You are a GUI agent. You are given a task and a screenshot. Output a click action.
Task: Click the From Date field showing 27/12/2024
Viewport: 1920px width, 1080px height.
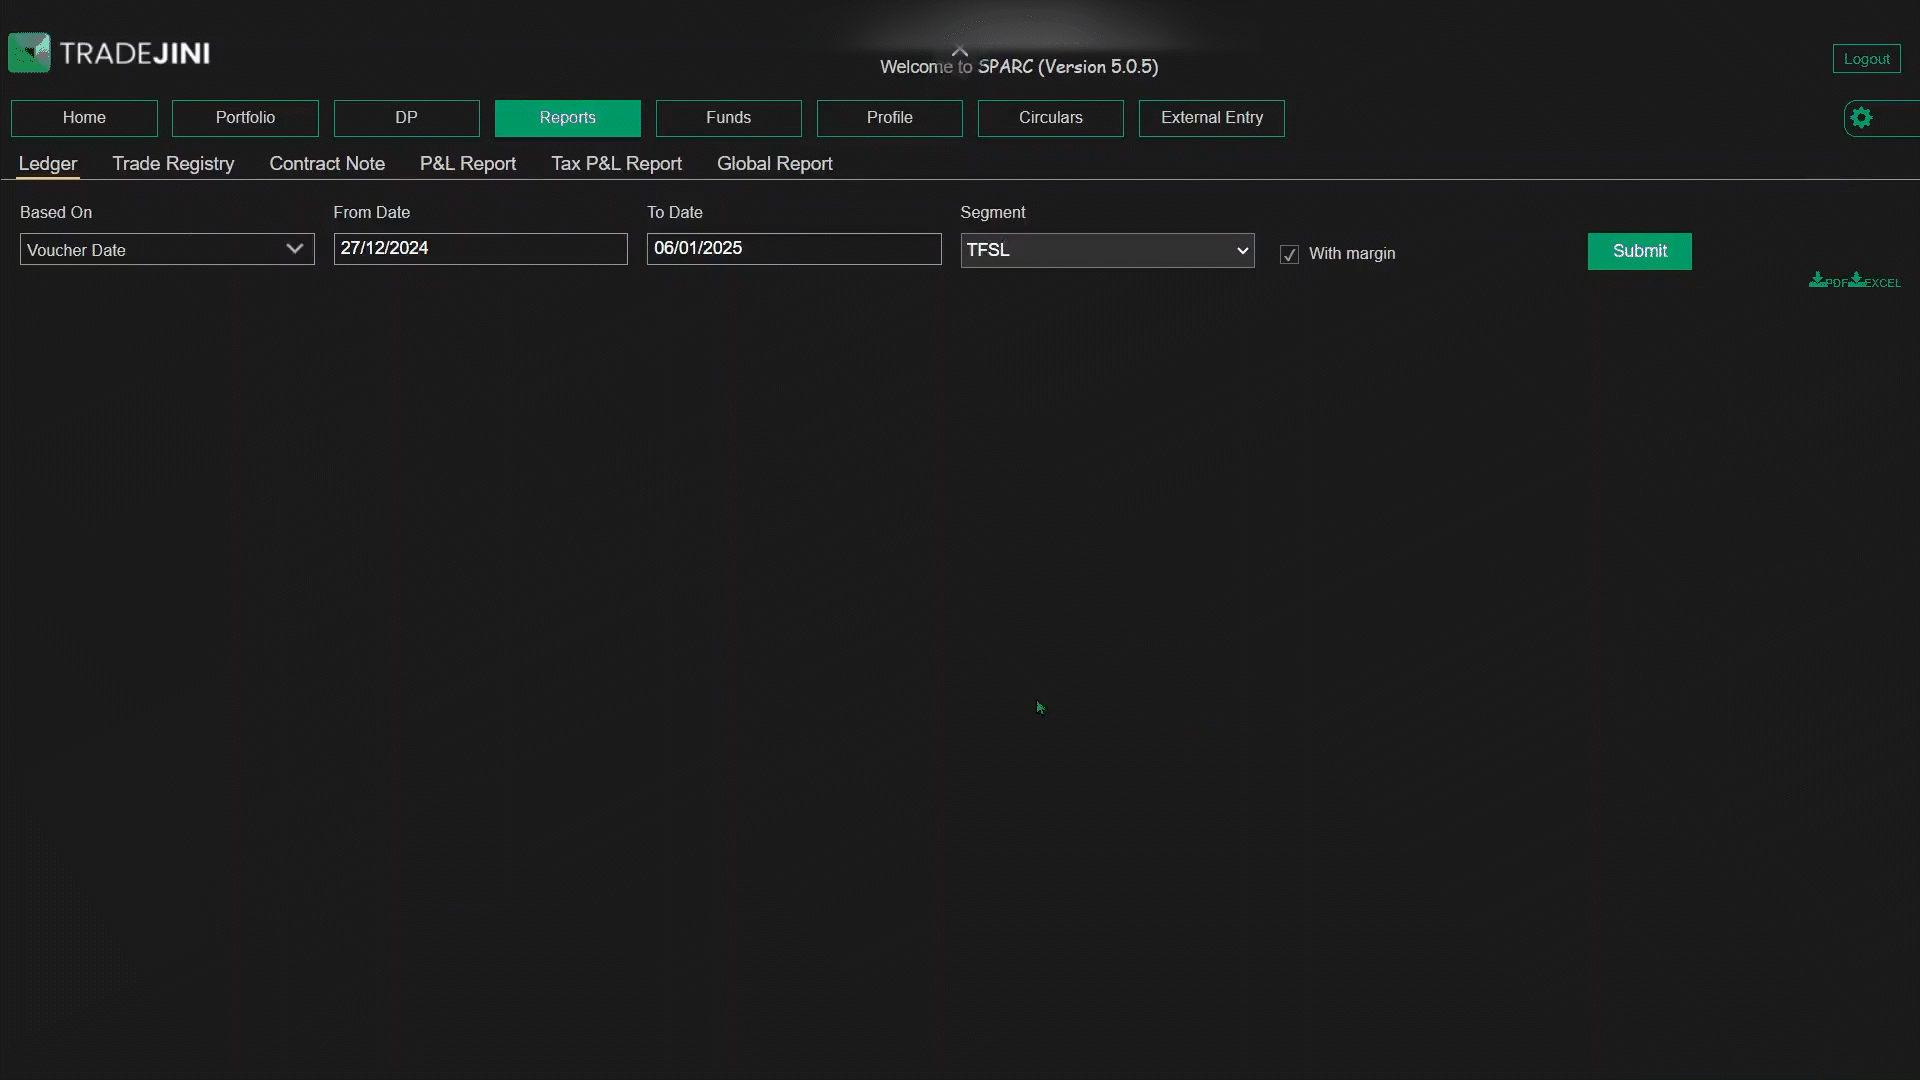(x=480, y=248)
